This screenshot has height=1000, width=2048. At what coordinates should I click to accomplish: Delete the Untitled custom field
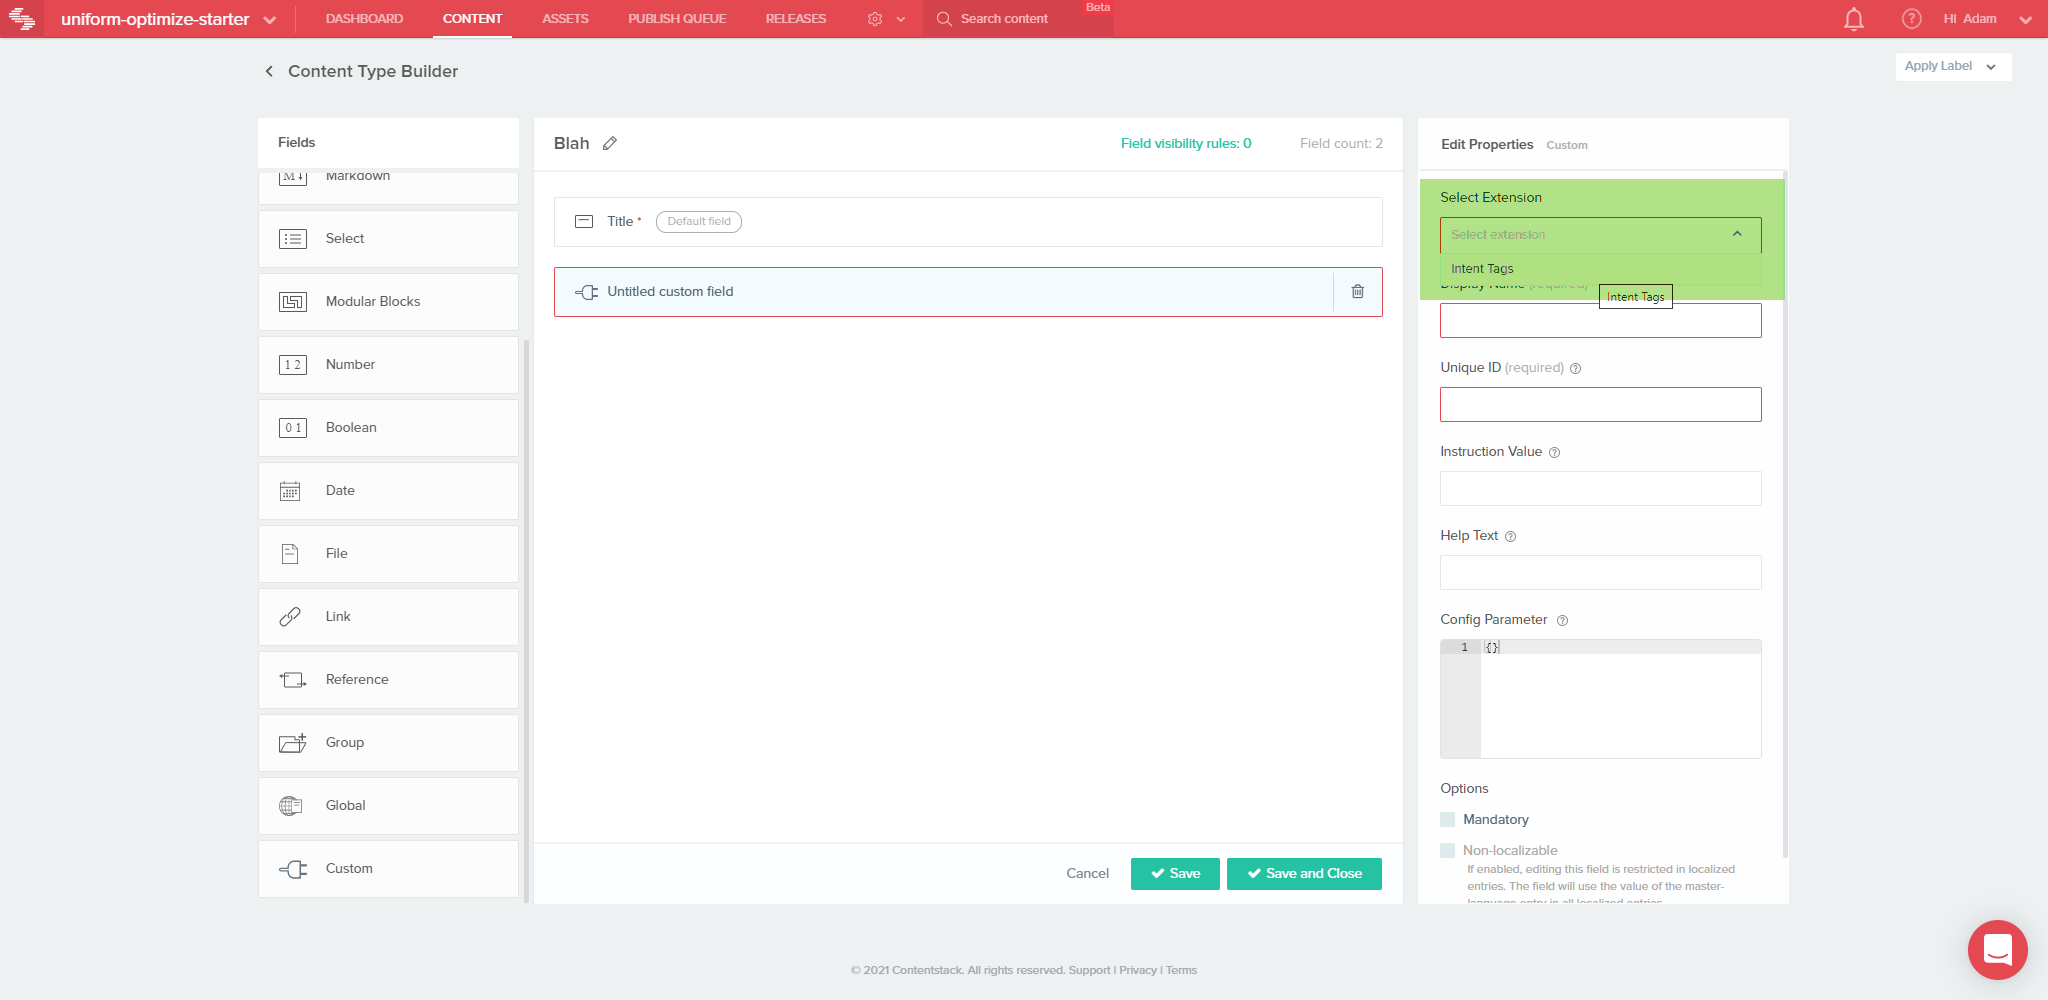click(1358, 291)
